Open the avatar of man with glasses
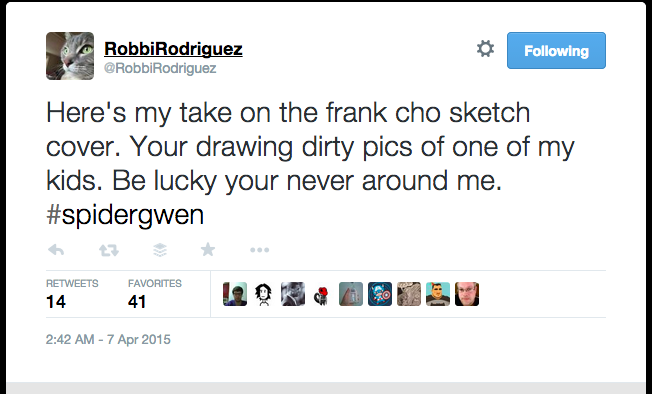652x394 pixels. [467, 294]
